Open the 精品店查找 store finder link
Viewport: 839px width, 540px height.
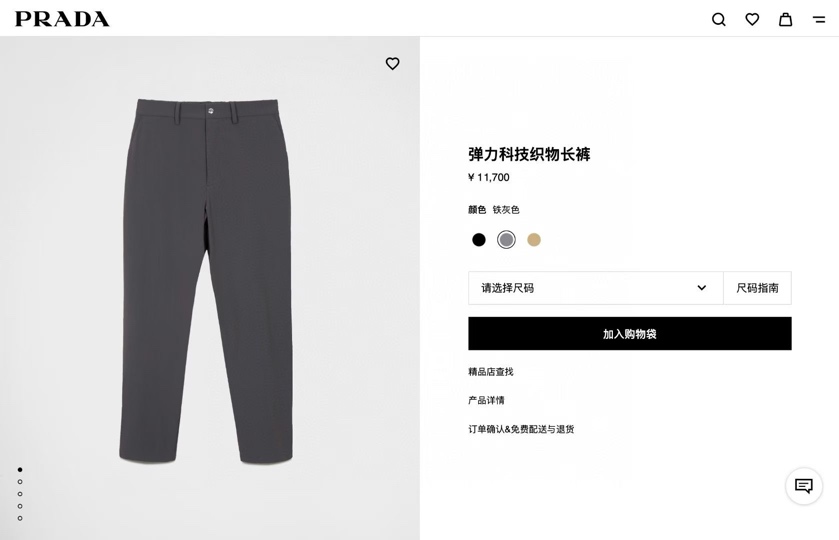[x=491, y=371]
